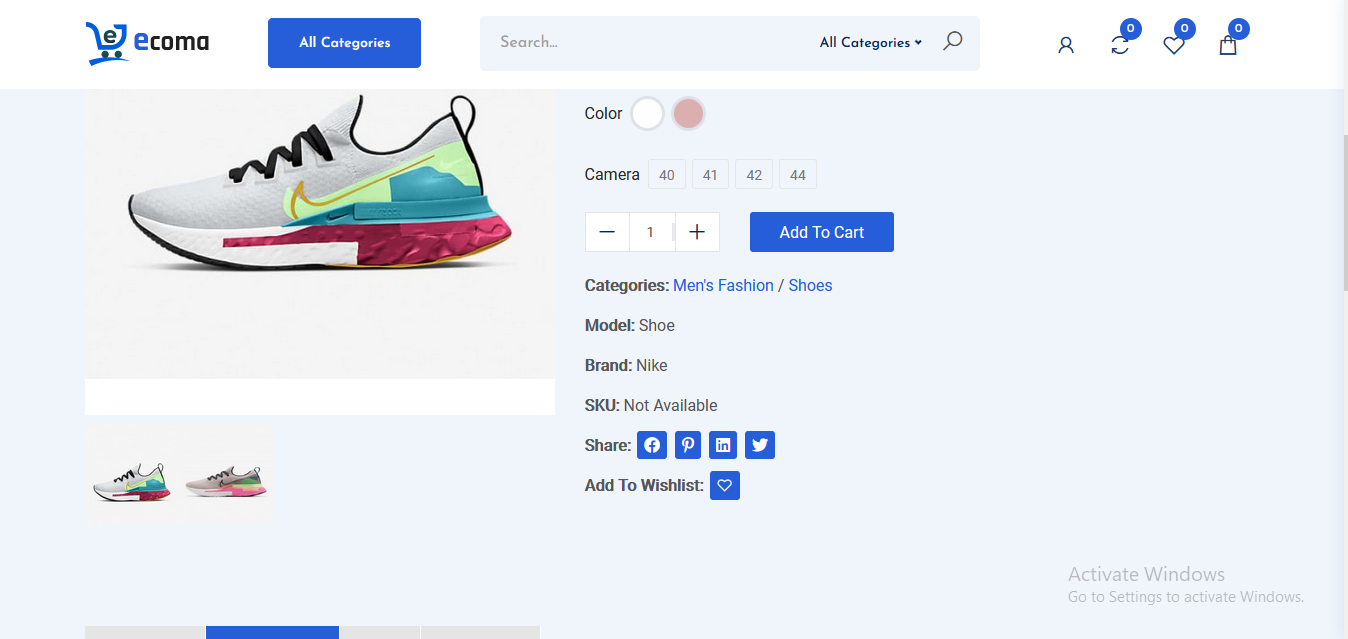Share product on Twitter
This screenshot has height=639, width=1348.
point(760,445)
